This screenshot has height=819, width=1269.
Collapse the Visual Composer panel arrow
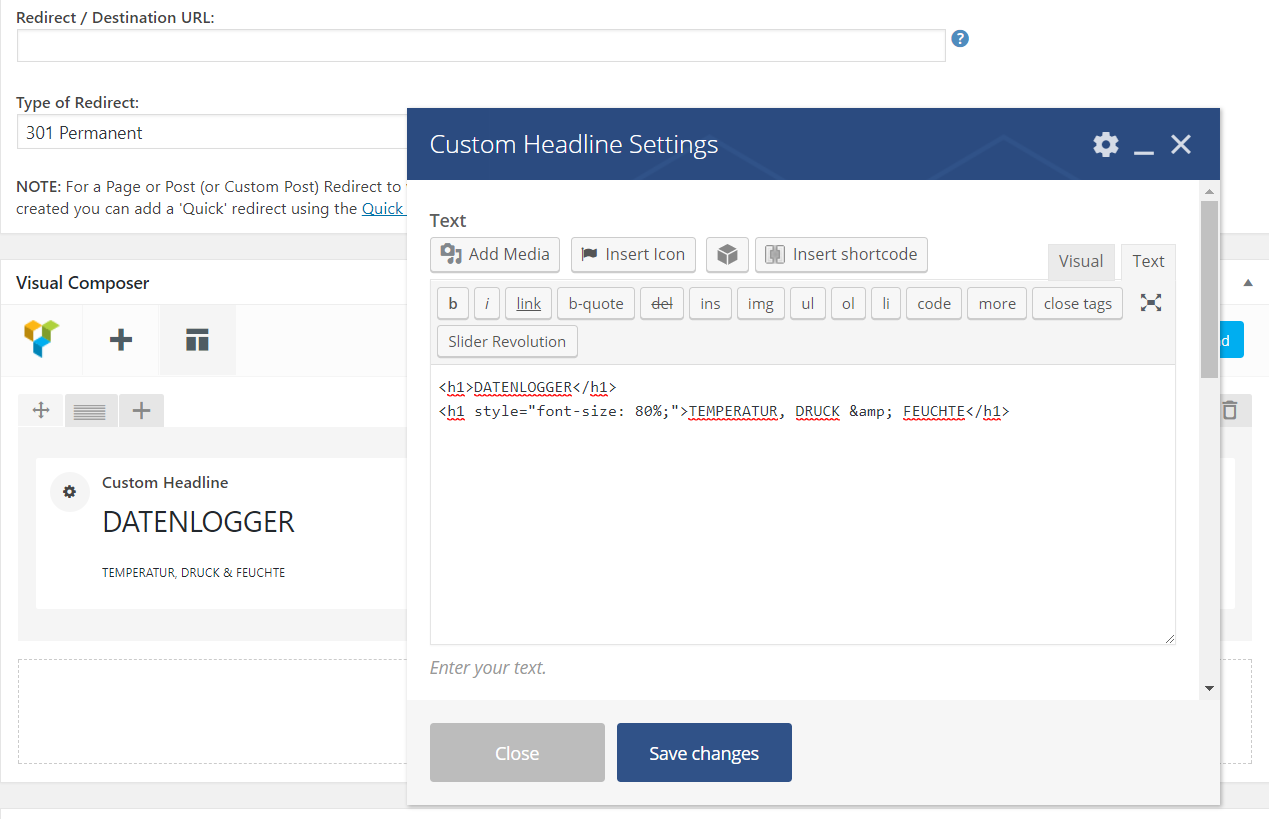[1248, 283]
